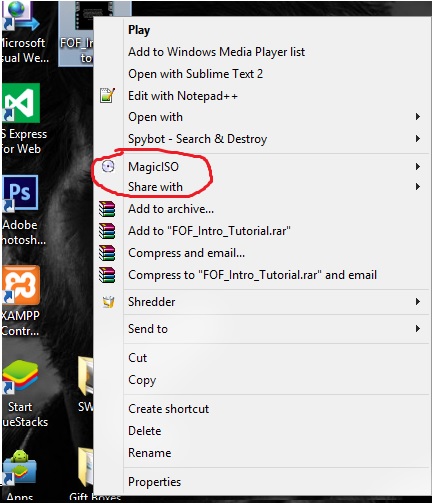Choose Create shortcut

point(169,409)
